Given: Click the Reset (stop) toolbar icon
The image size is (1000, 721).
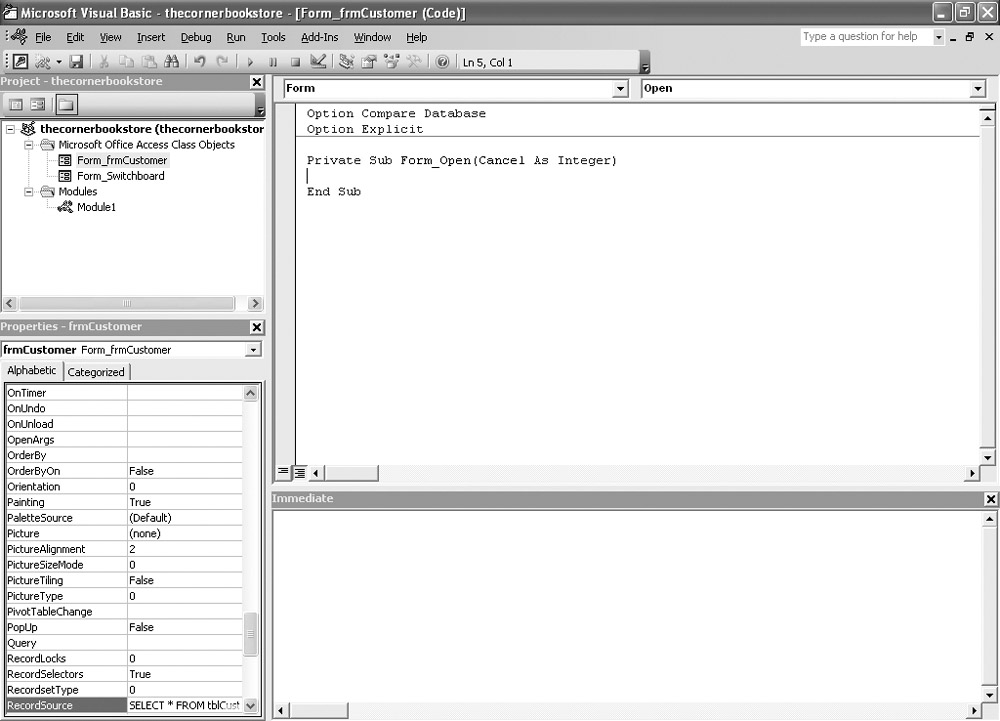Looking at the screenshot, I should [x=295, y=62].
